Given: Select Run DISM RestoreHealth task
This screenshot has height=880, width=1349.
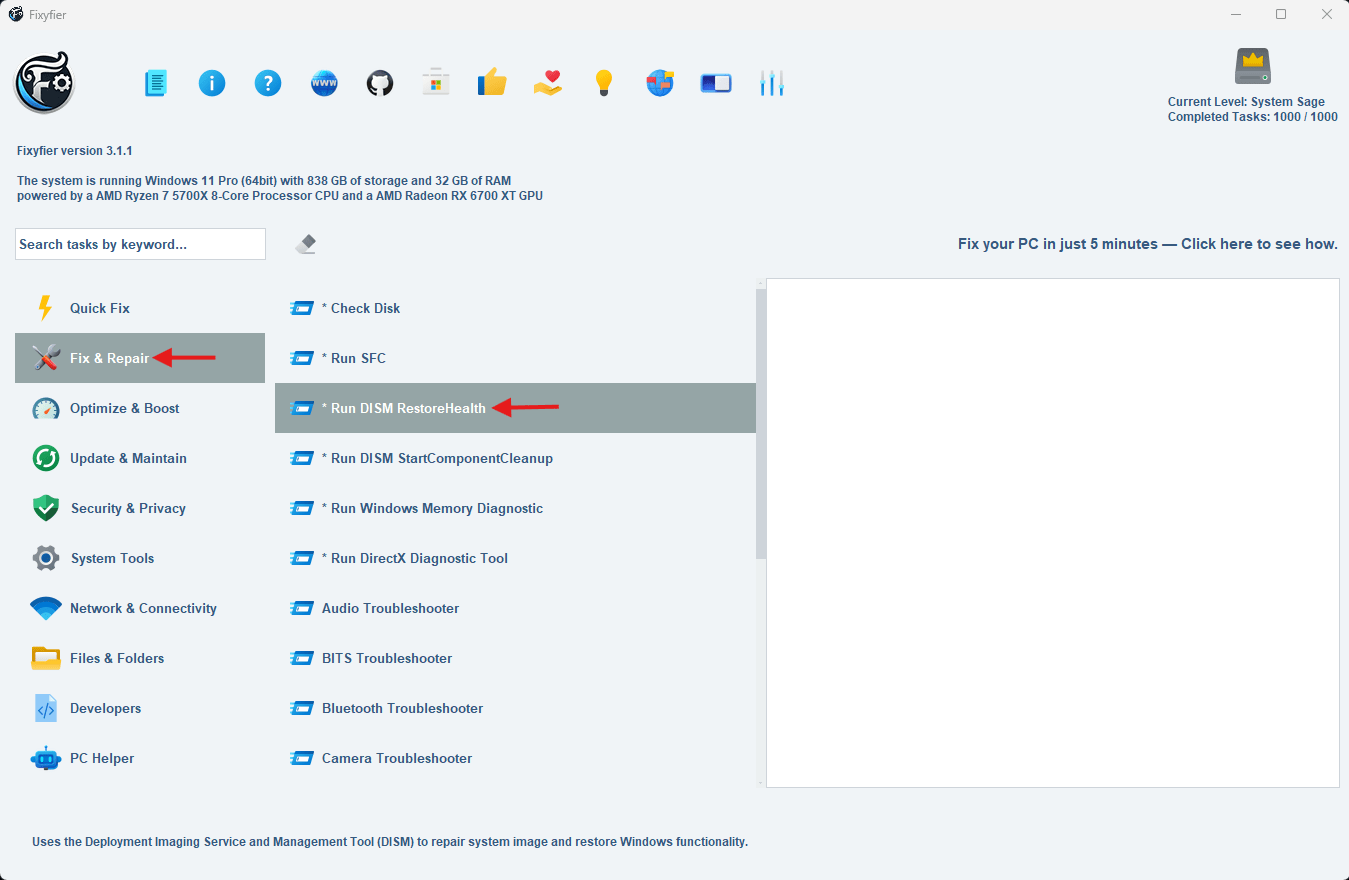Looking at the screenshot, I should pyautogui.click(x=515, y=408).
